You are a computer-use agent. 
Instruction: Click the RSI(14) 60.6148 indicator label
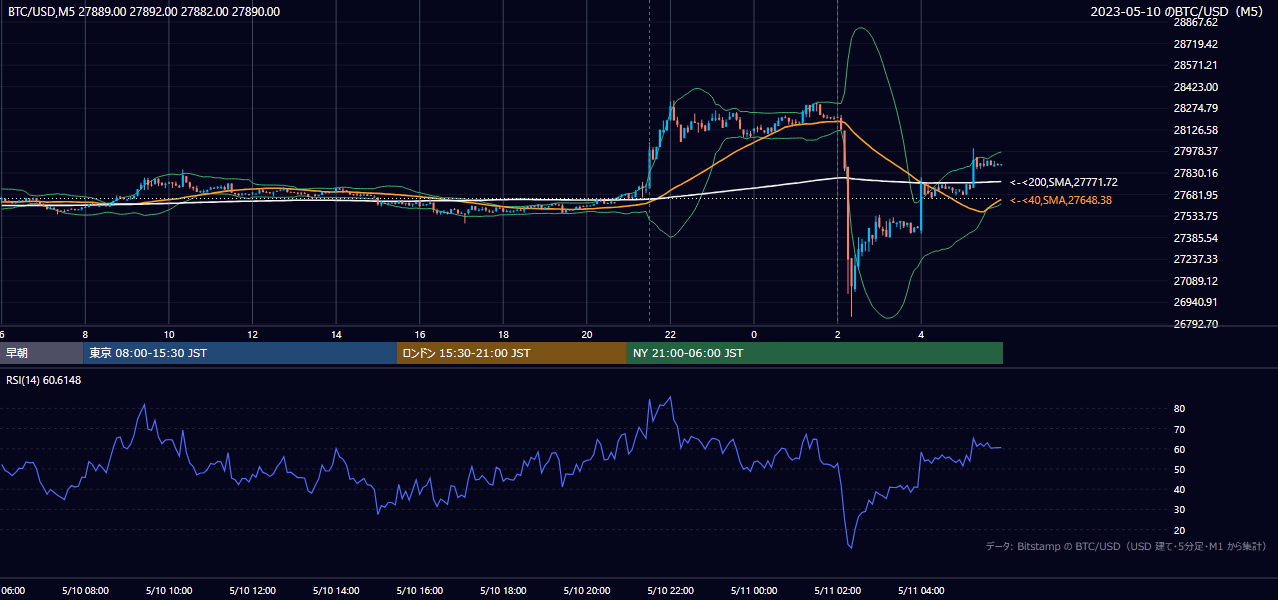pyautogui.click(x=44, y=380)
